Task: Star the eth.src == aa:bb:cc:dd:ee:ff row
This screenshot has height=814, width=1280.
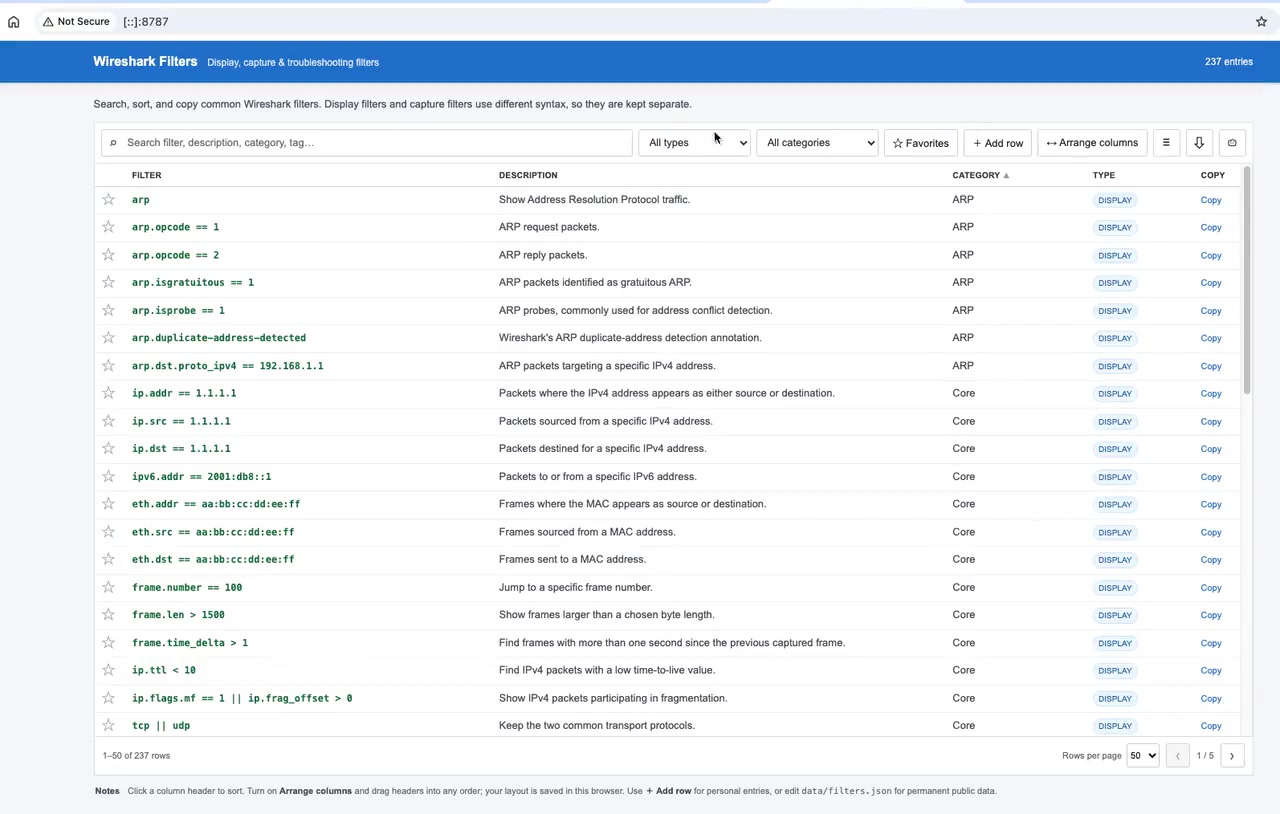Action: (x=108, y=532)
